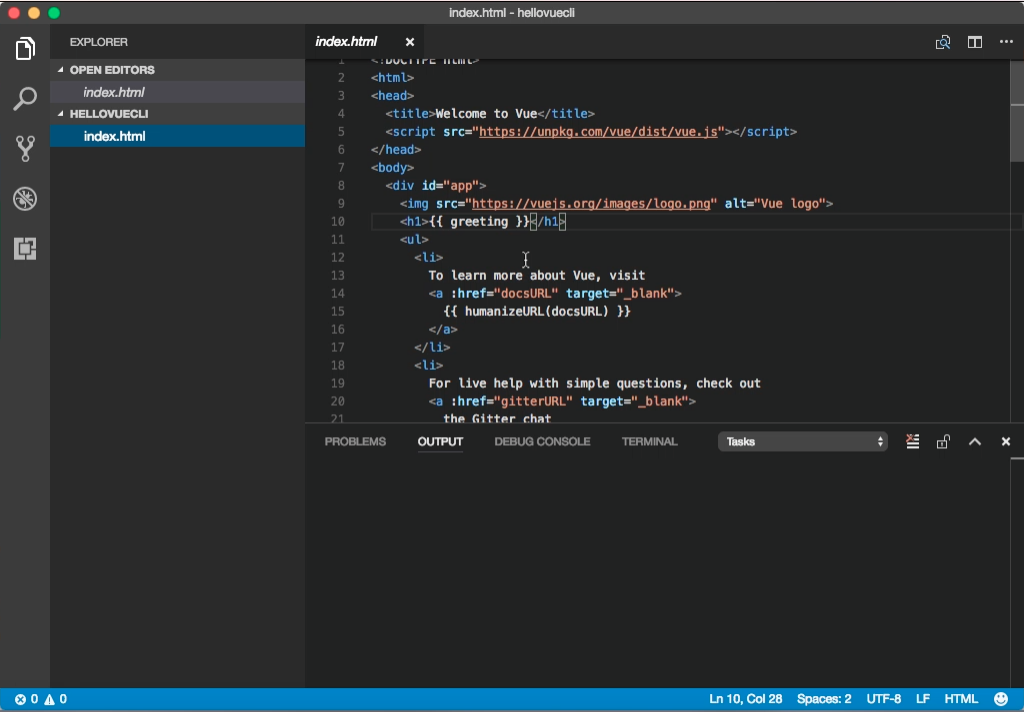
Task: Switch to the TERMINAL panel tab
Action: coord(649,442)
